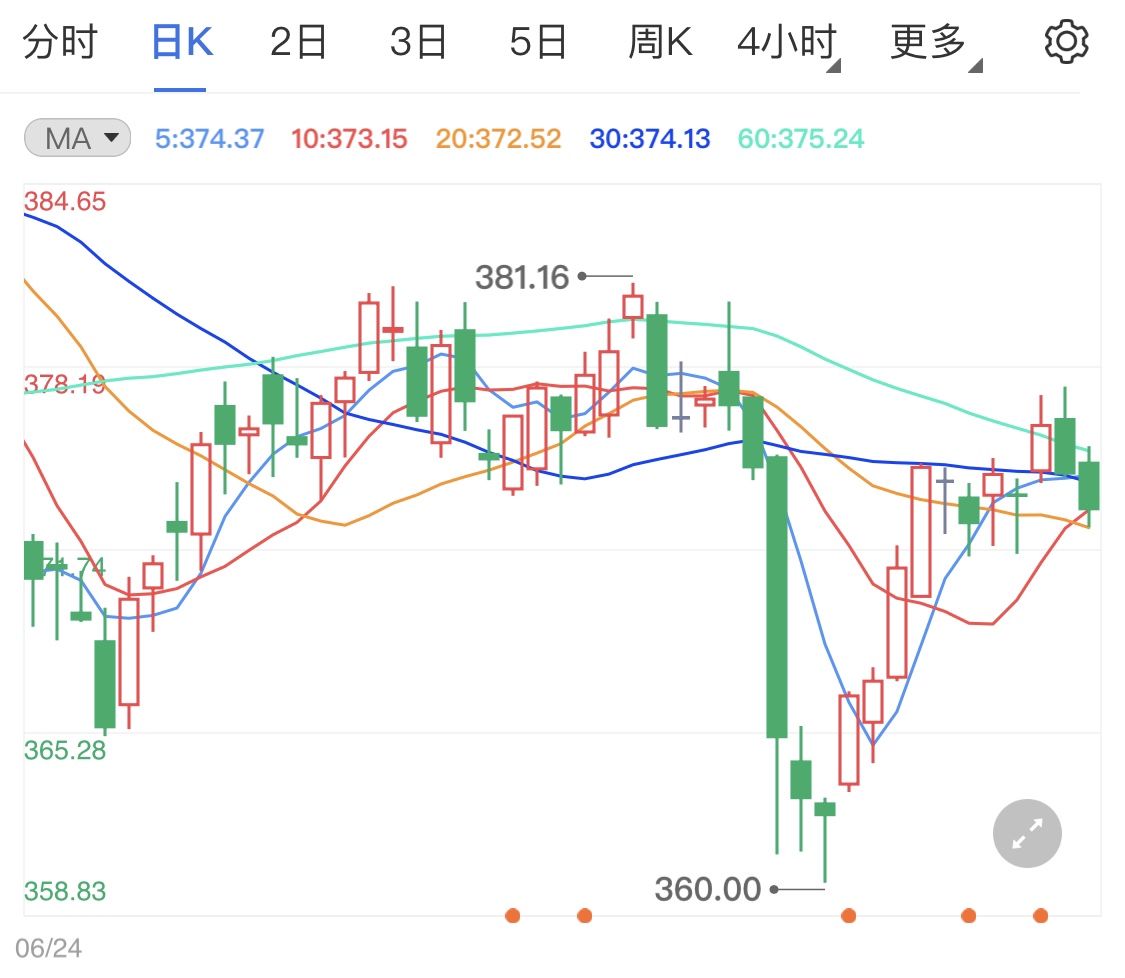Click MA60 value 60:375.24
Viewport: 1125px width, 978px height.
coord(801,138)
